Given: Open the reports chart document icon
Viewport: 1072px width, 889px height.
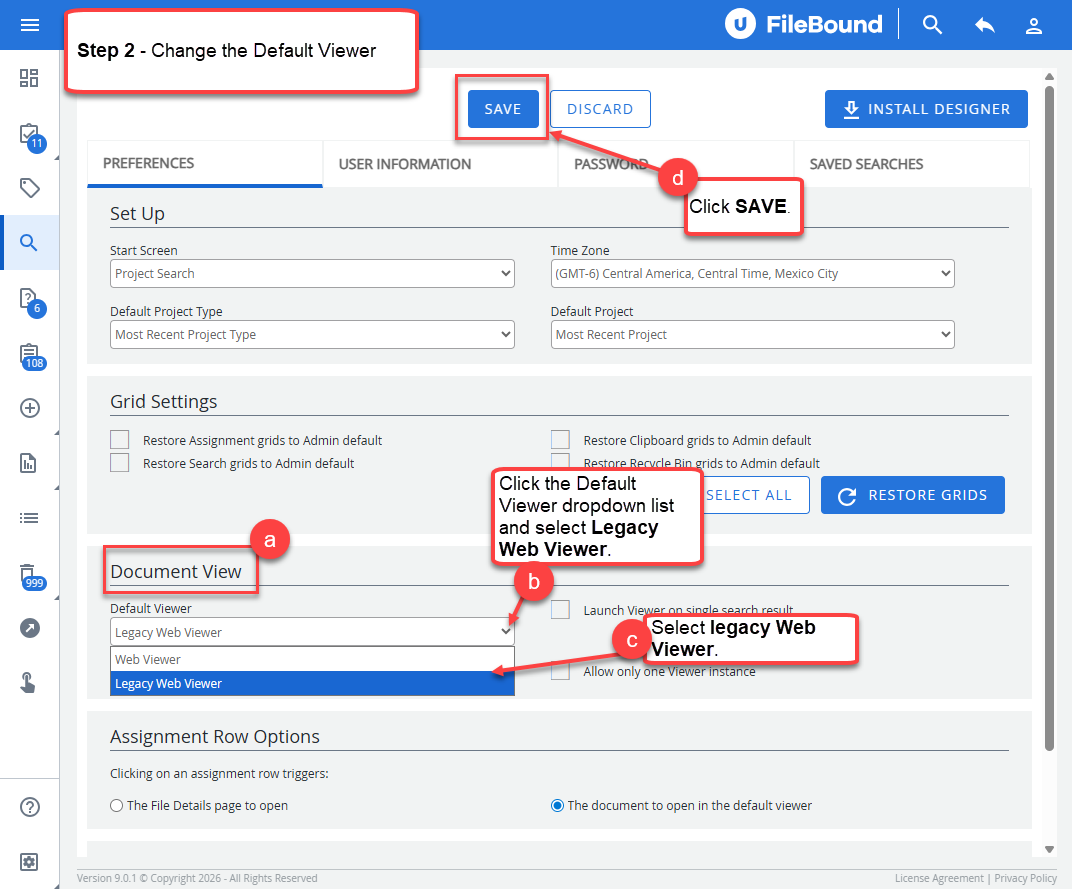Looking at the screenshot, I should coord(29,463).
